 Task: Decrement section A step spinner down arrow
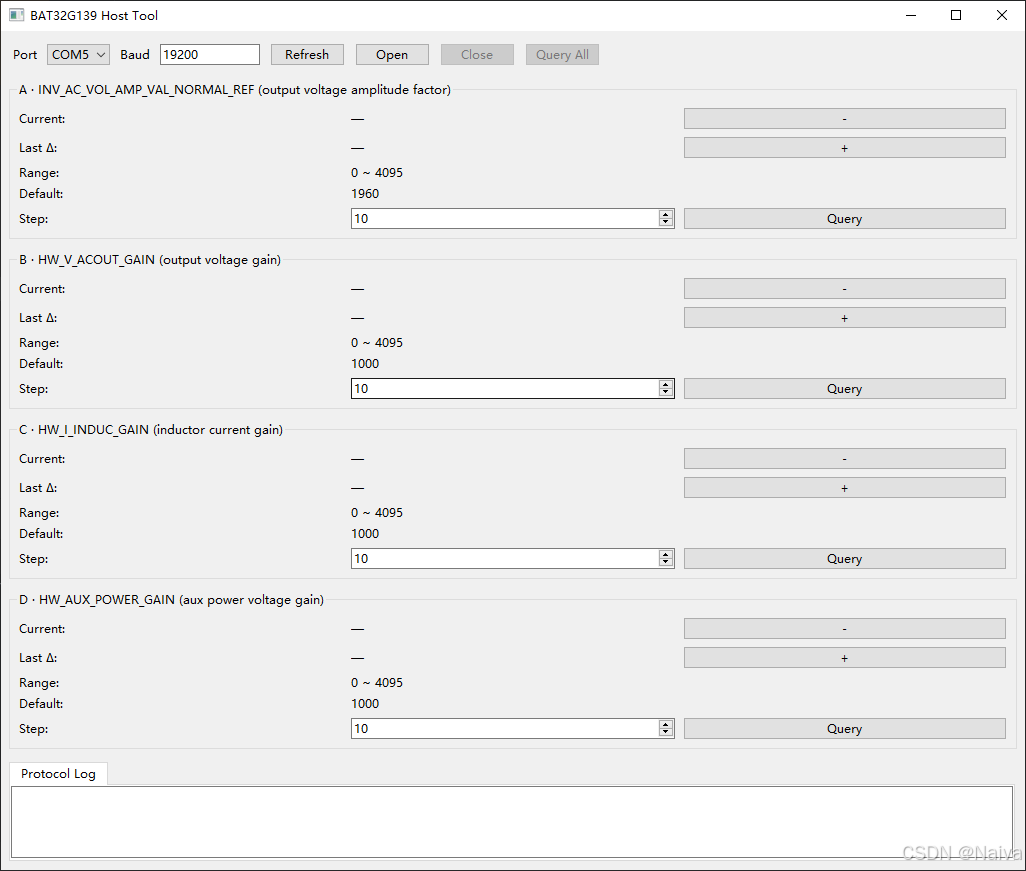[x=666, y=222]
